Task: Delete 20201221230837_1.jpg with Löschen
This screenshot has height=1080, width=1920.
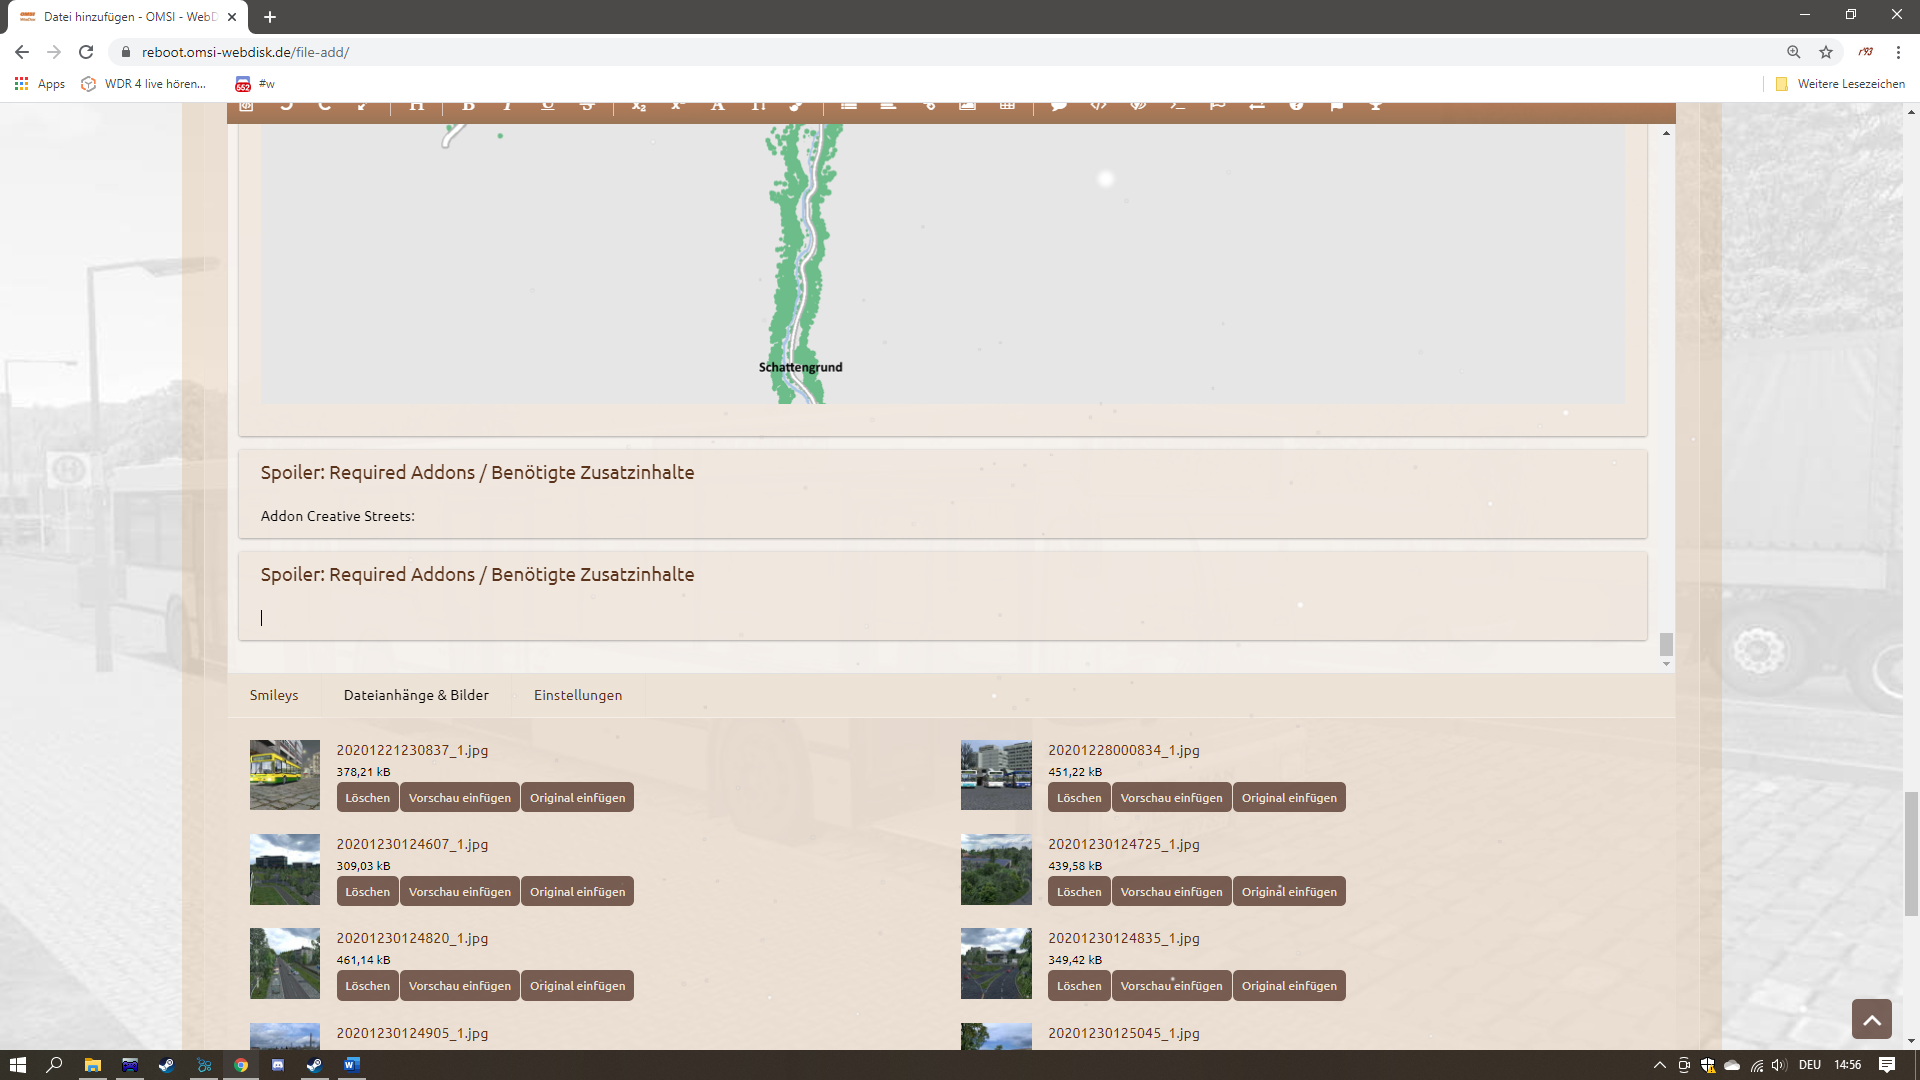Action: [367, 798]
